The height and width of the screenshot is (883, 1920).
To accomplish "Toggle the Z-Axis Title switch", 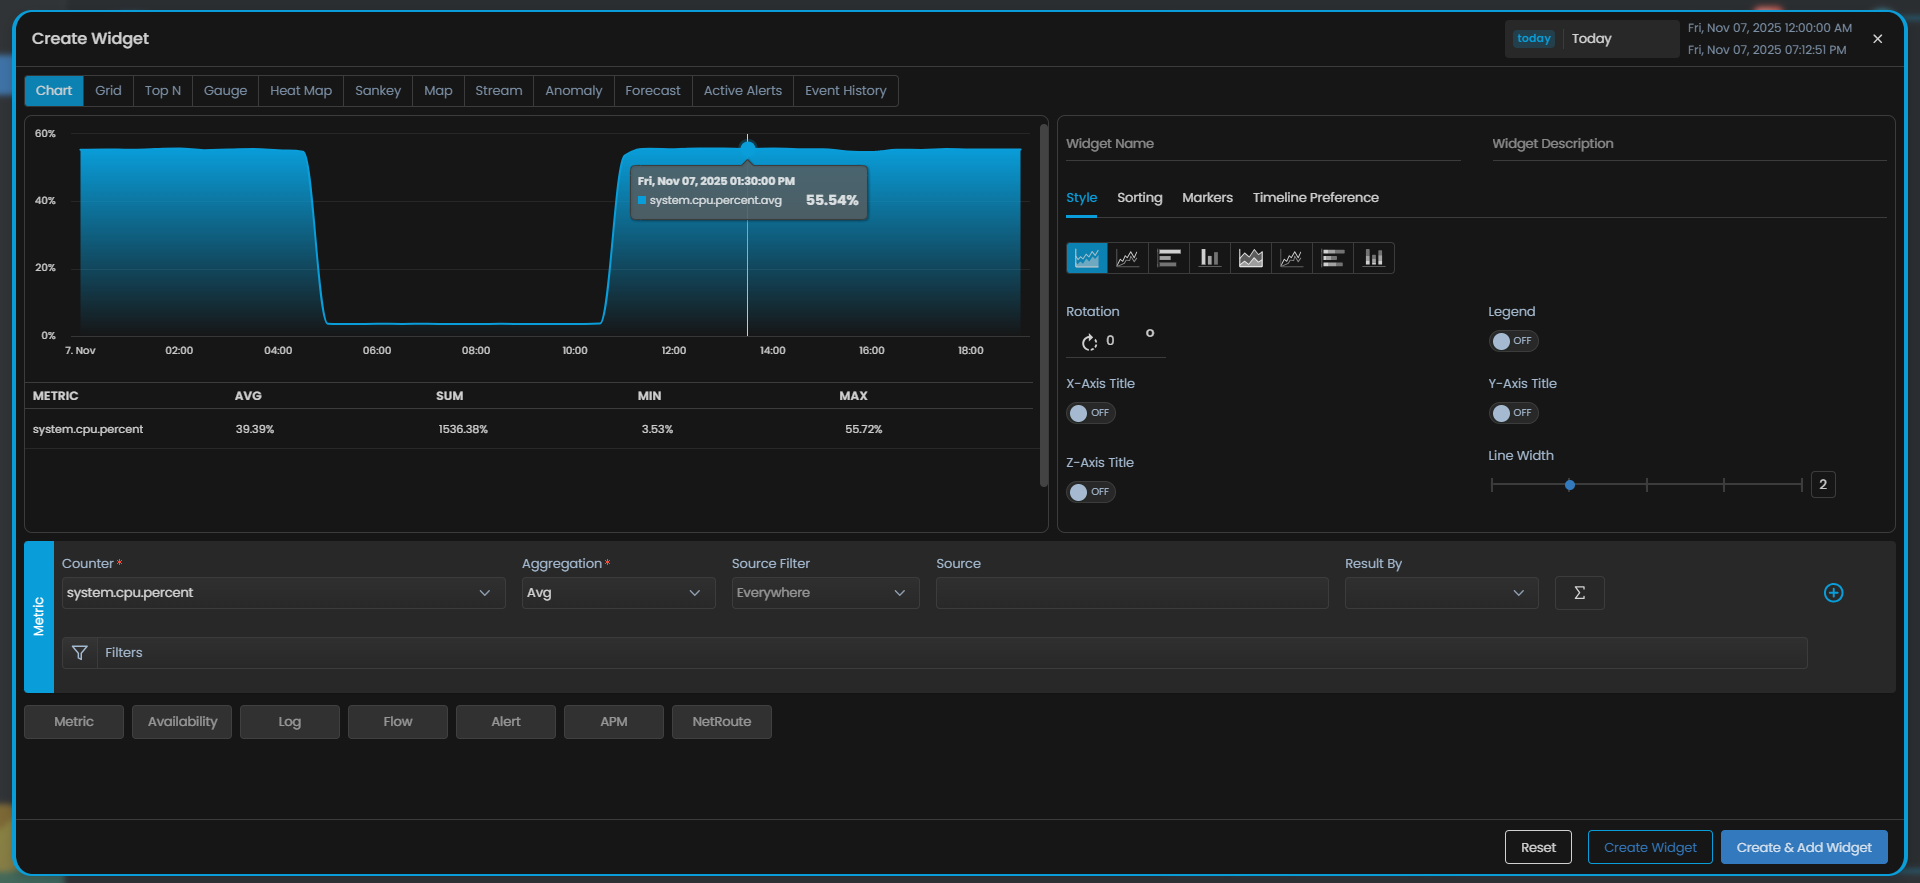I will (x=1090, y=492).
